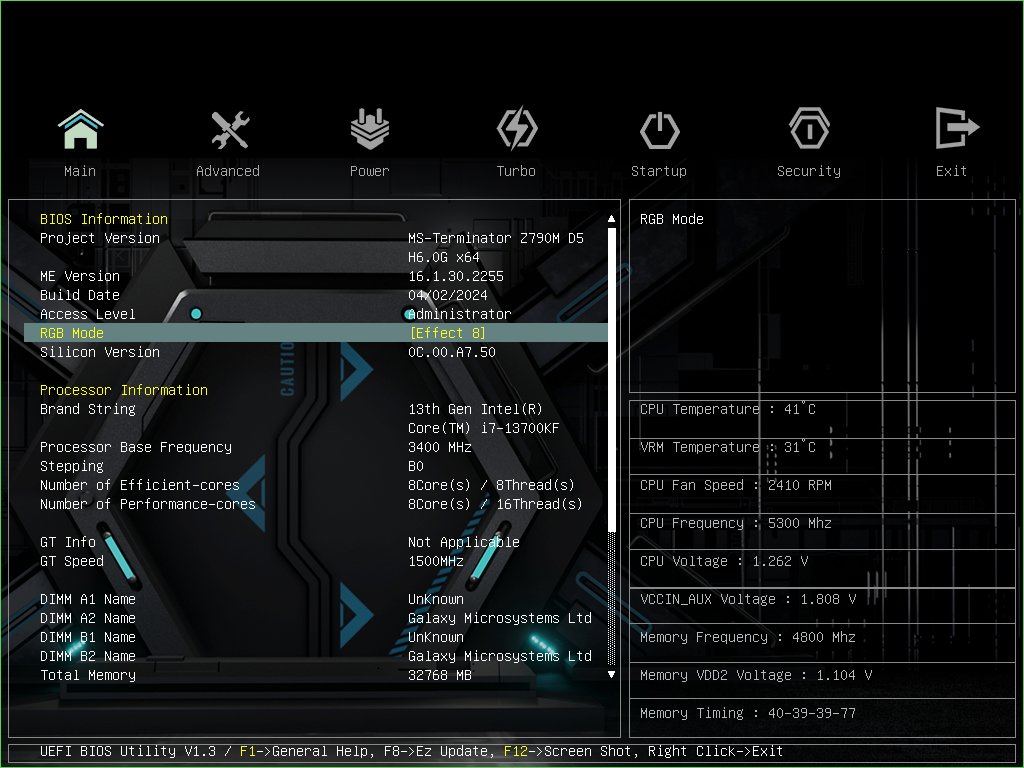Image resolution: width=1024 pixels, height=768 pixels.
Task: Click the DIMM A1 Name label
Action: click(x=88, y=599)
